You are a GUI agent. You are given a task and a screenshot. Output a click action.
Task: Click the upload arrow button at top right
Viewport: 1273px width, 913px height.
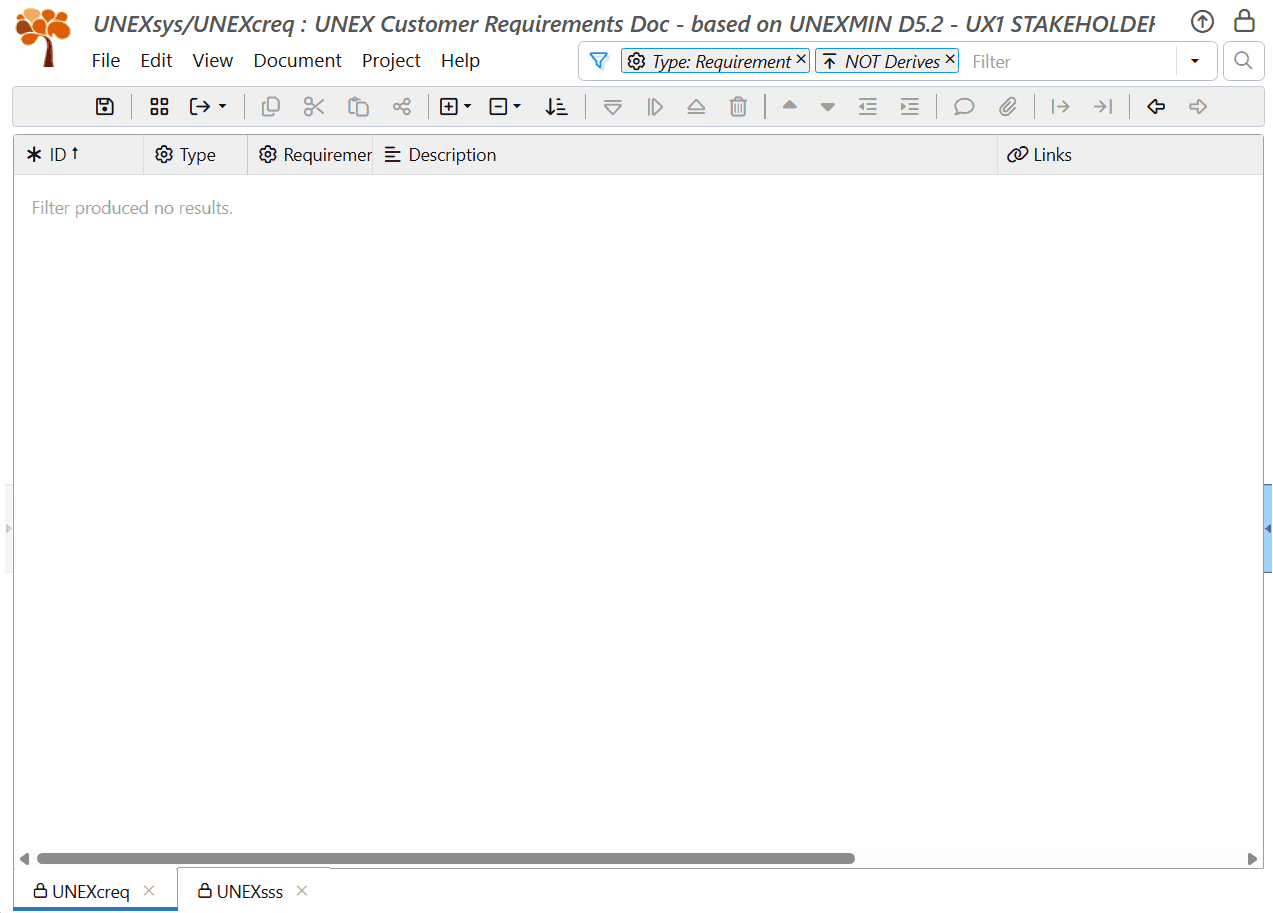click(x=1201, y=21)
